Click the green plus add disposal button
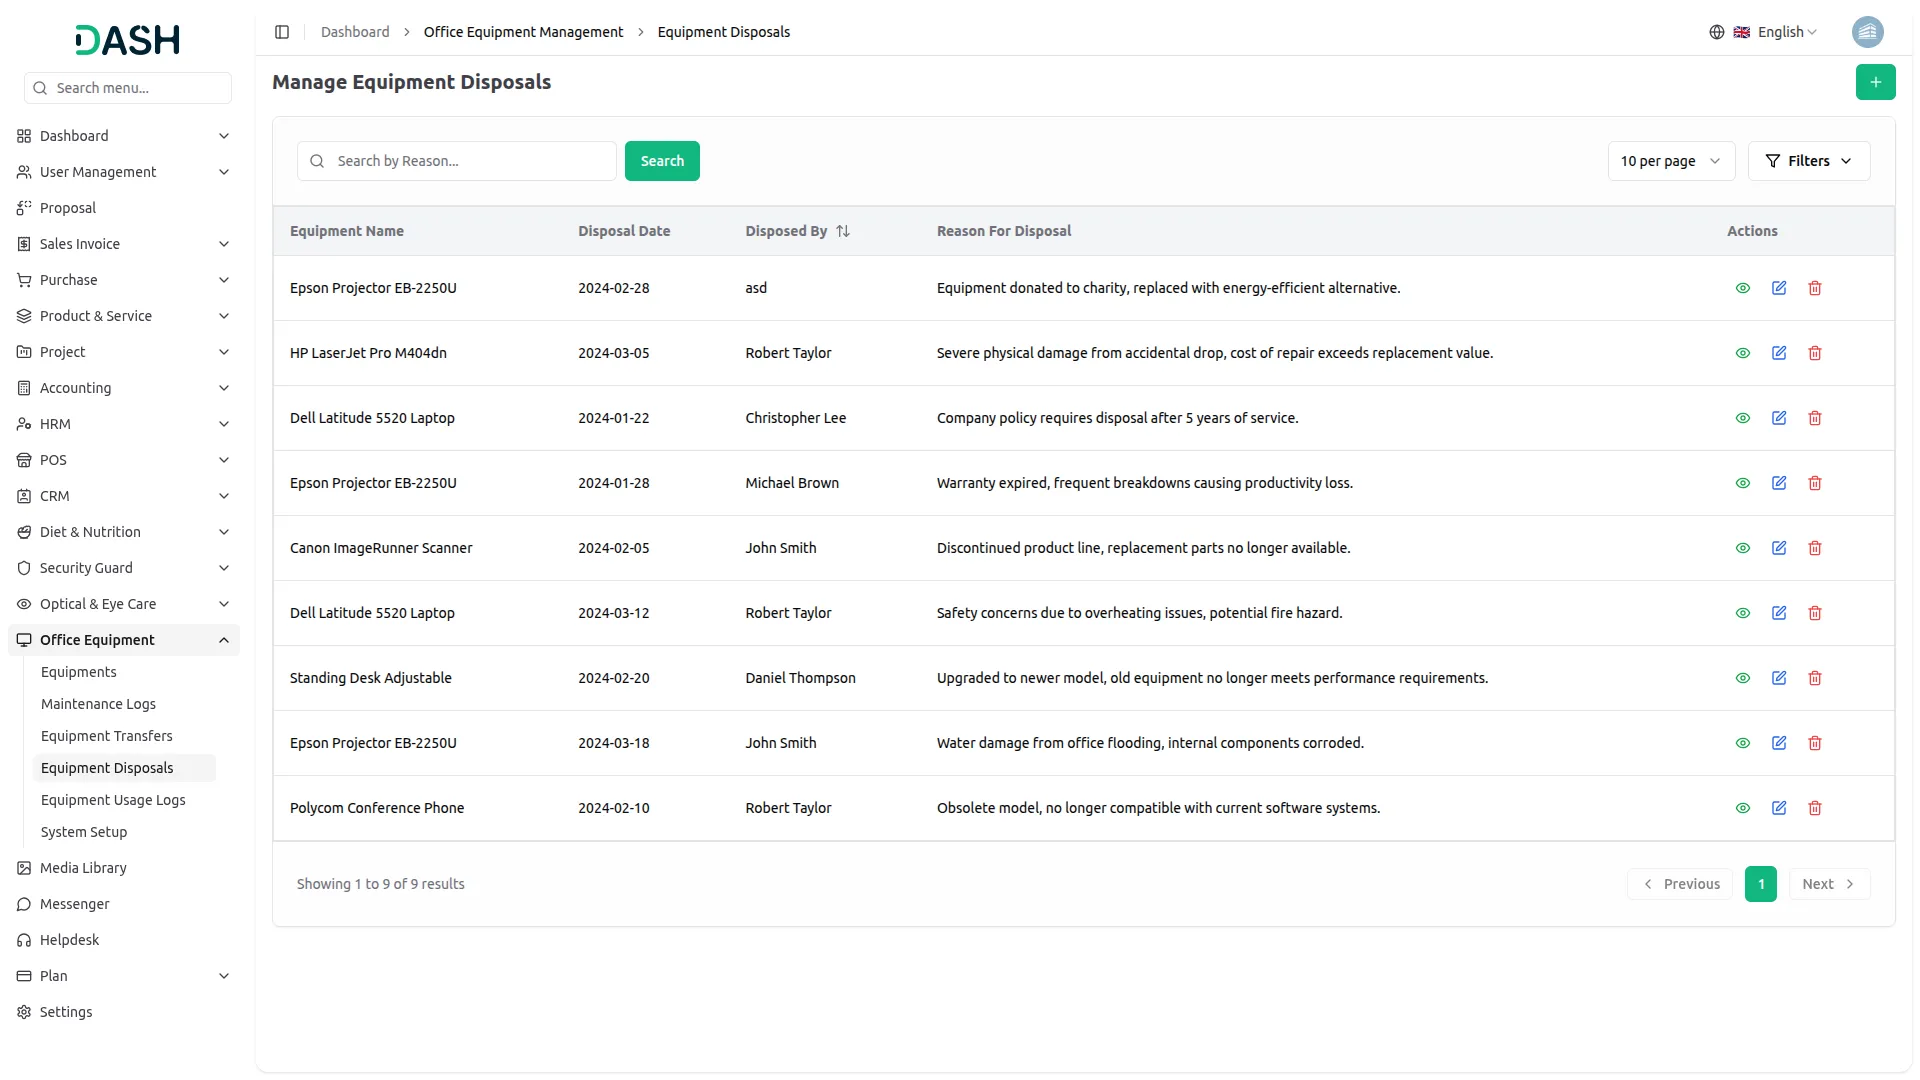The image size is (1920, 1080). [x=1875, y=82]
